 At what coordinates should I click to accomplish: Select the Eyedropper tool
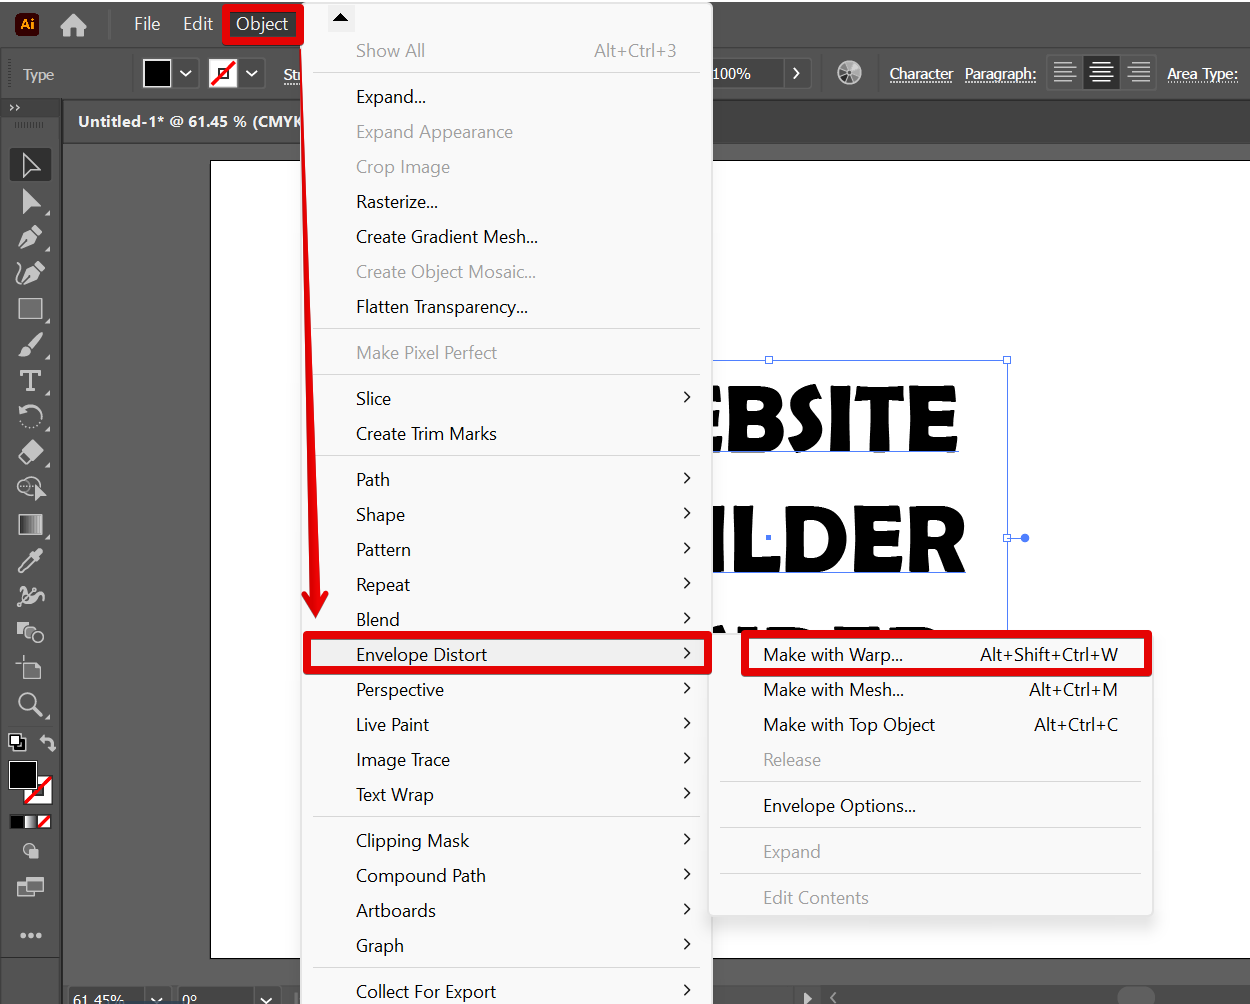[30, 561]
